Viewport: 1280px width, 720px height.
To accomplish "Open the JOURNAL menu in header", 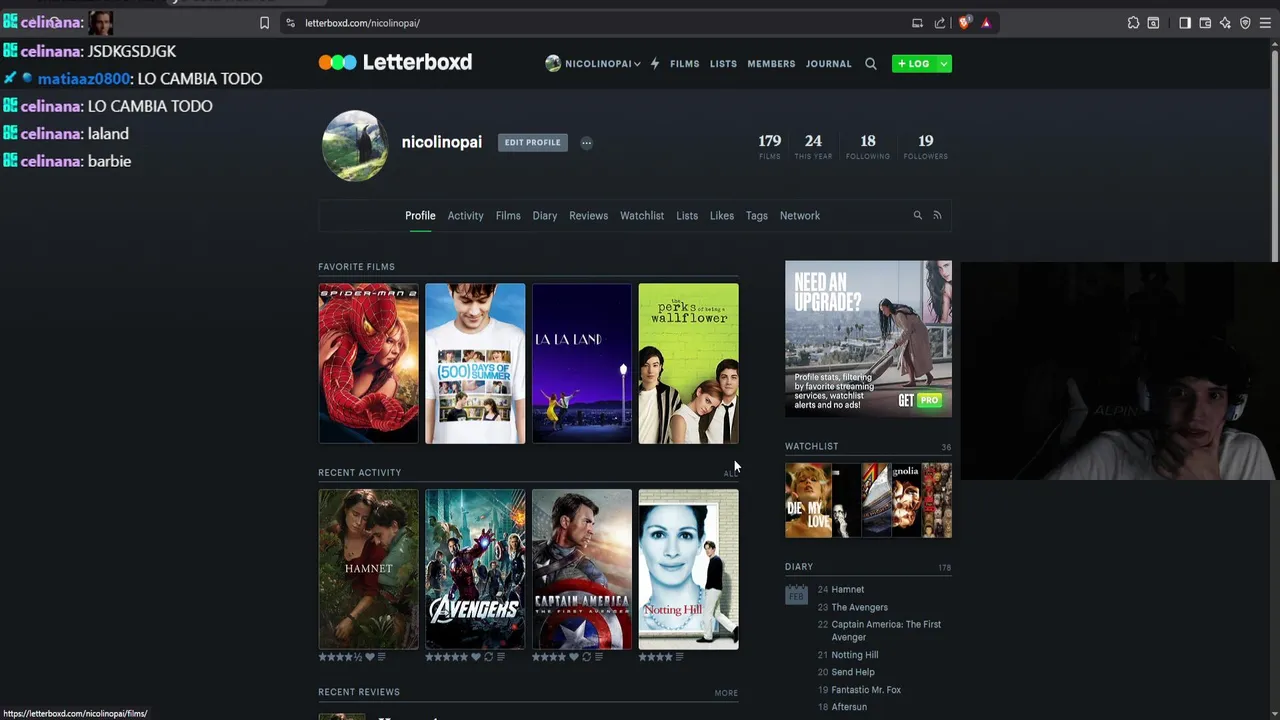I will pyautogui.click(x=829, y=63).
